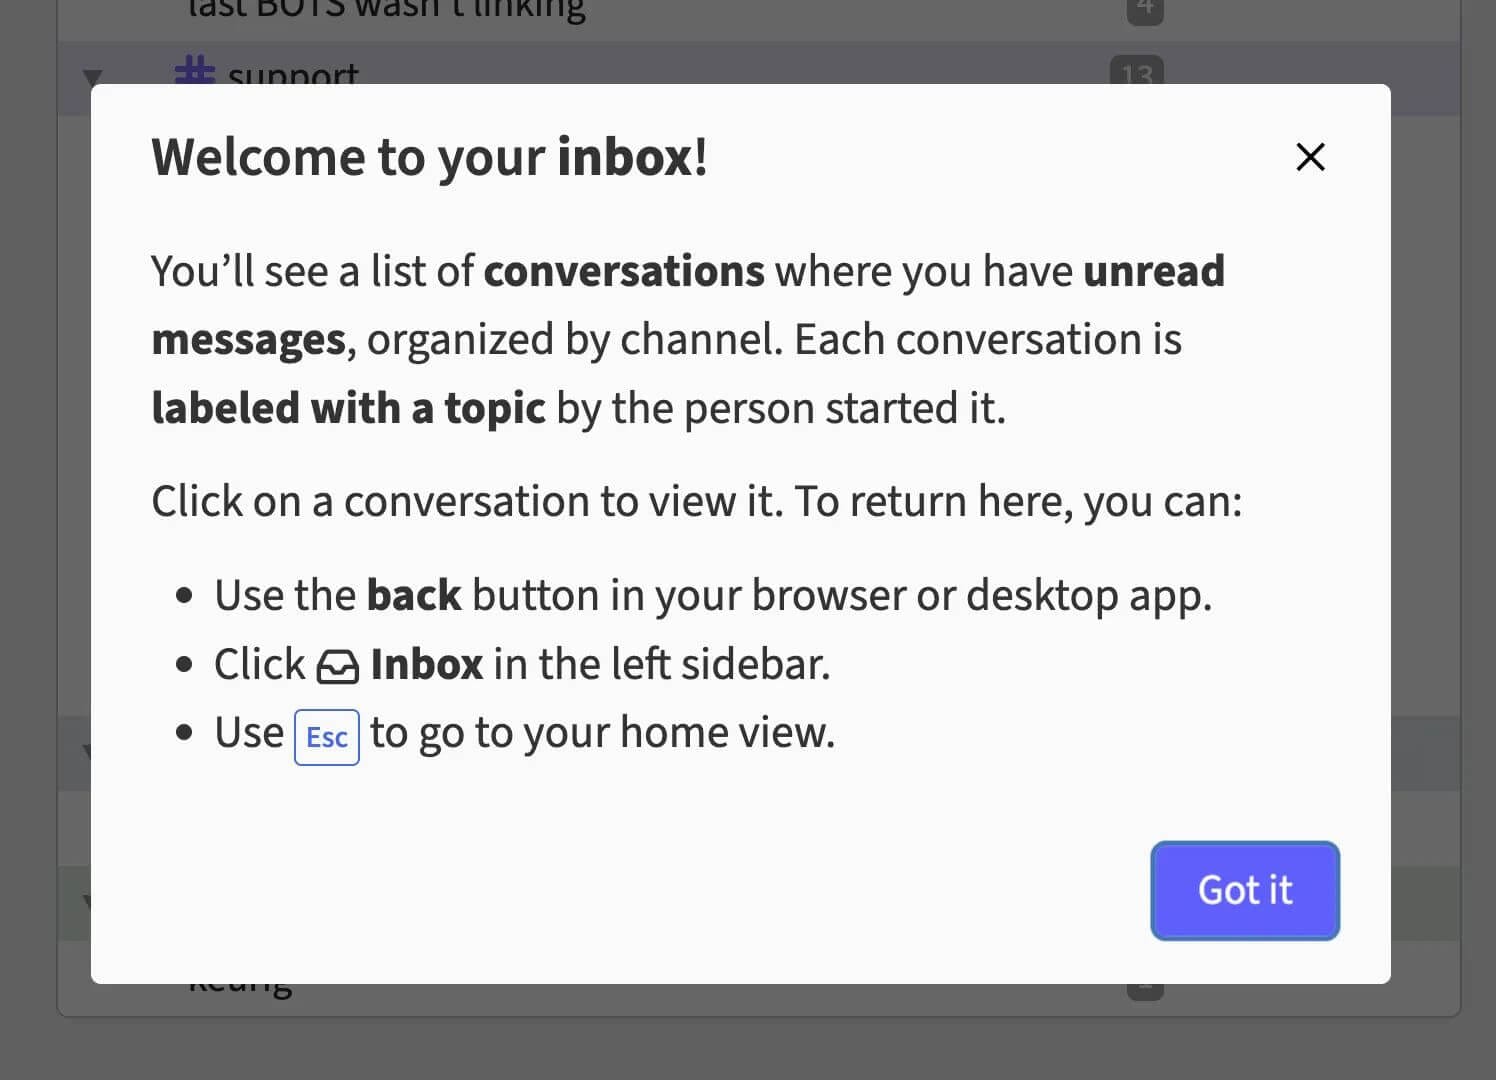The height and width of the screenshot is (1080, 1496).
Task: Click the bullet dot before 'Click Inbox'
Action: pos(184,663)
